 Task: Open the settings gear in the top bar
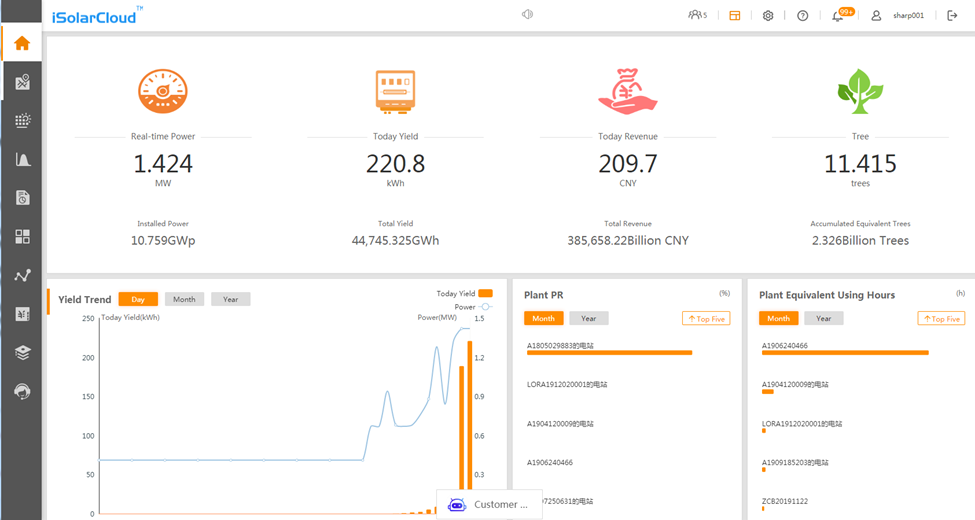[x=768, y=16]
